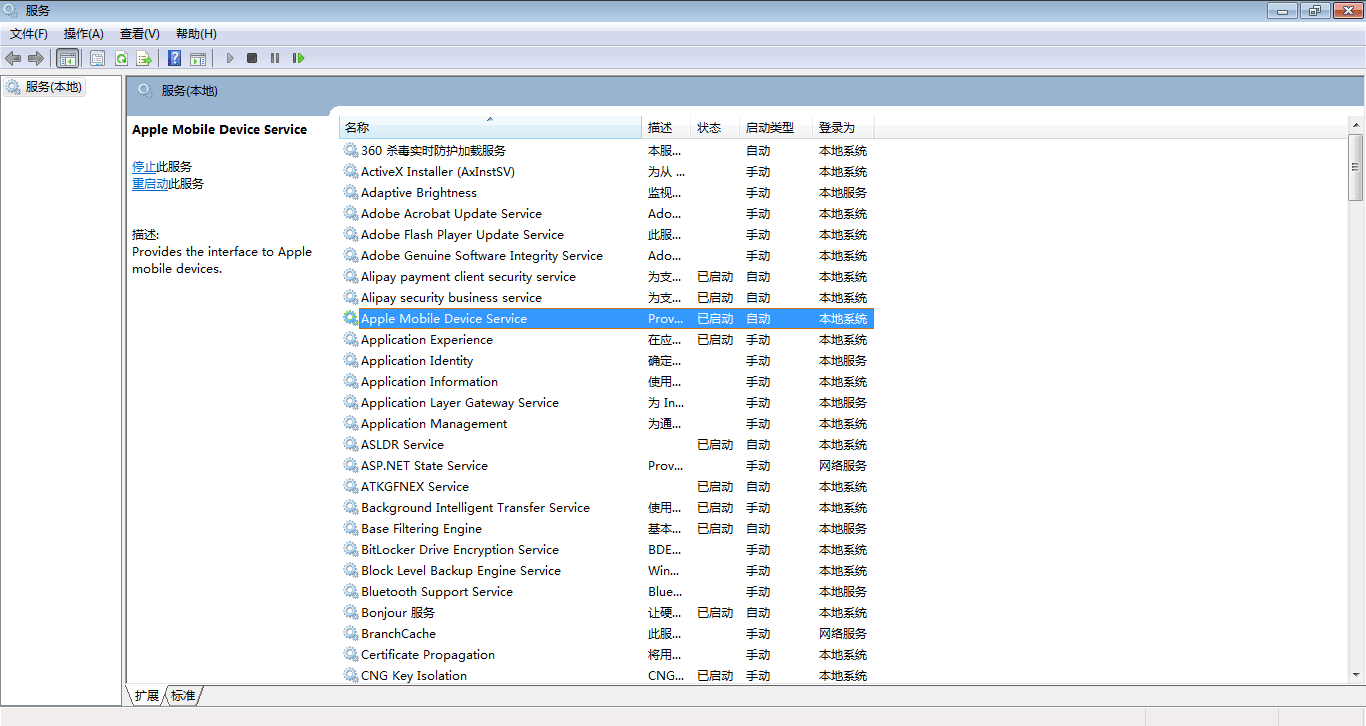
Task: Click gear icon of ASP.NET State Service
Action: pos(351,465)
